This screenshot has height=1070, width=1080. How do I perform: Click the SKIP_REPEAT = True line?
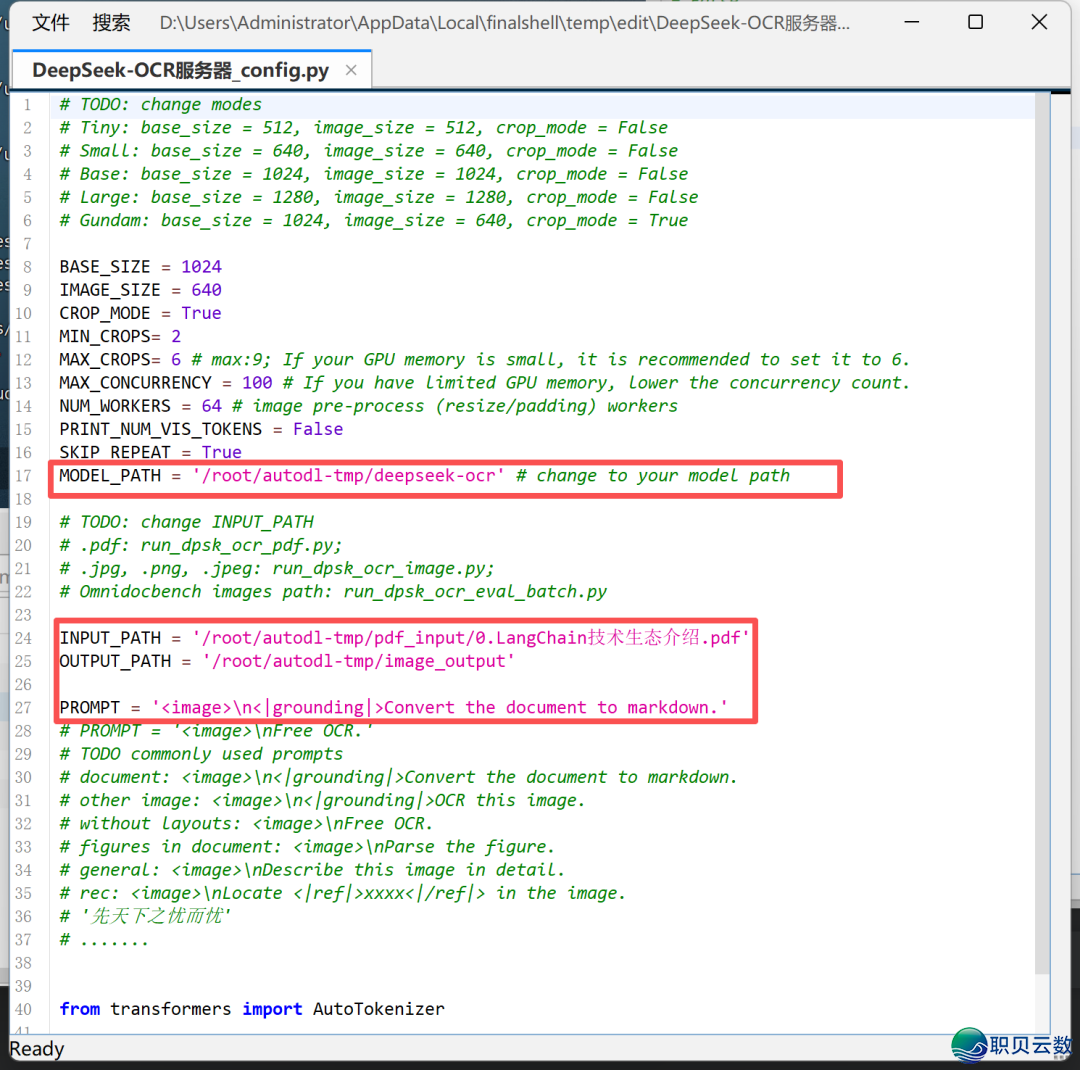tap(140, 452)
